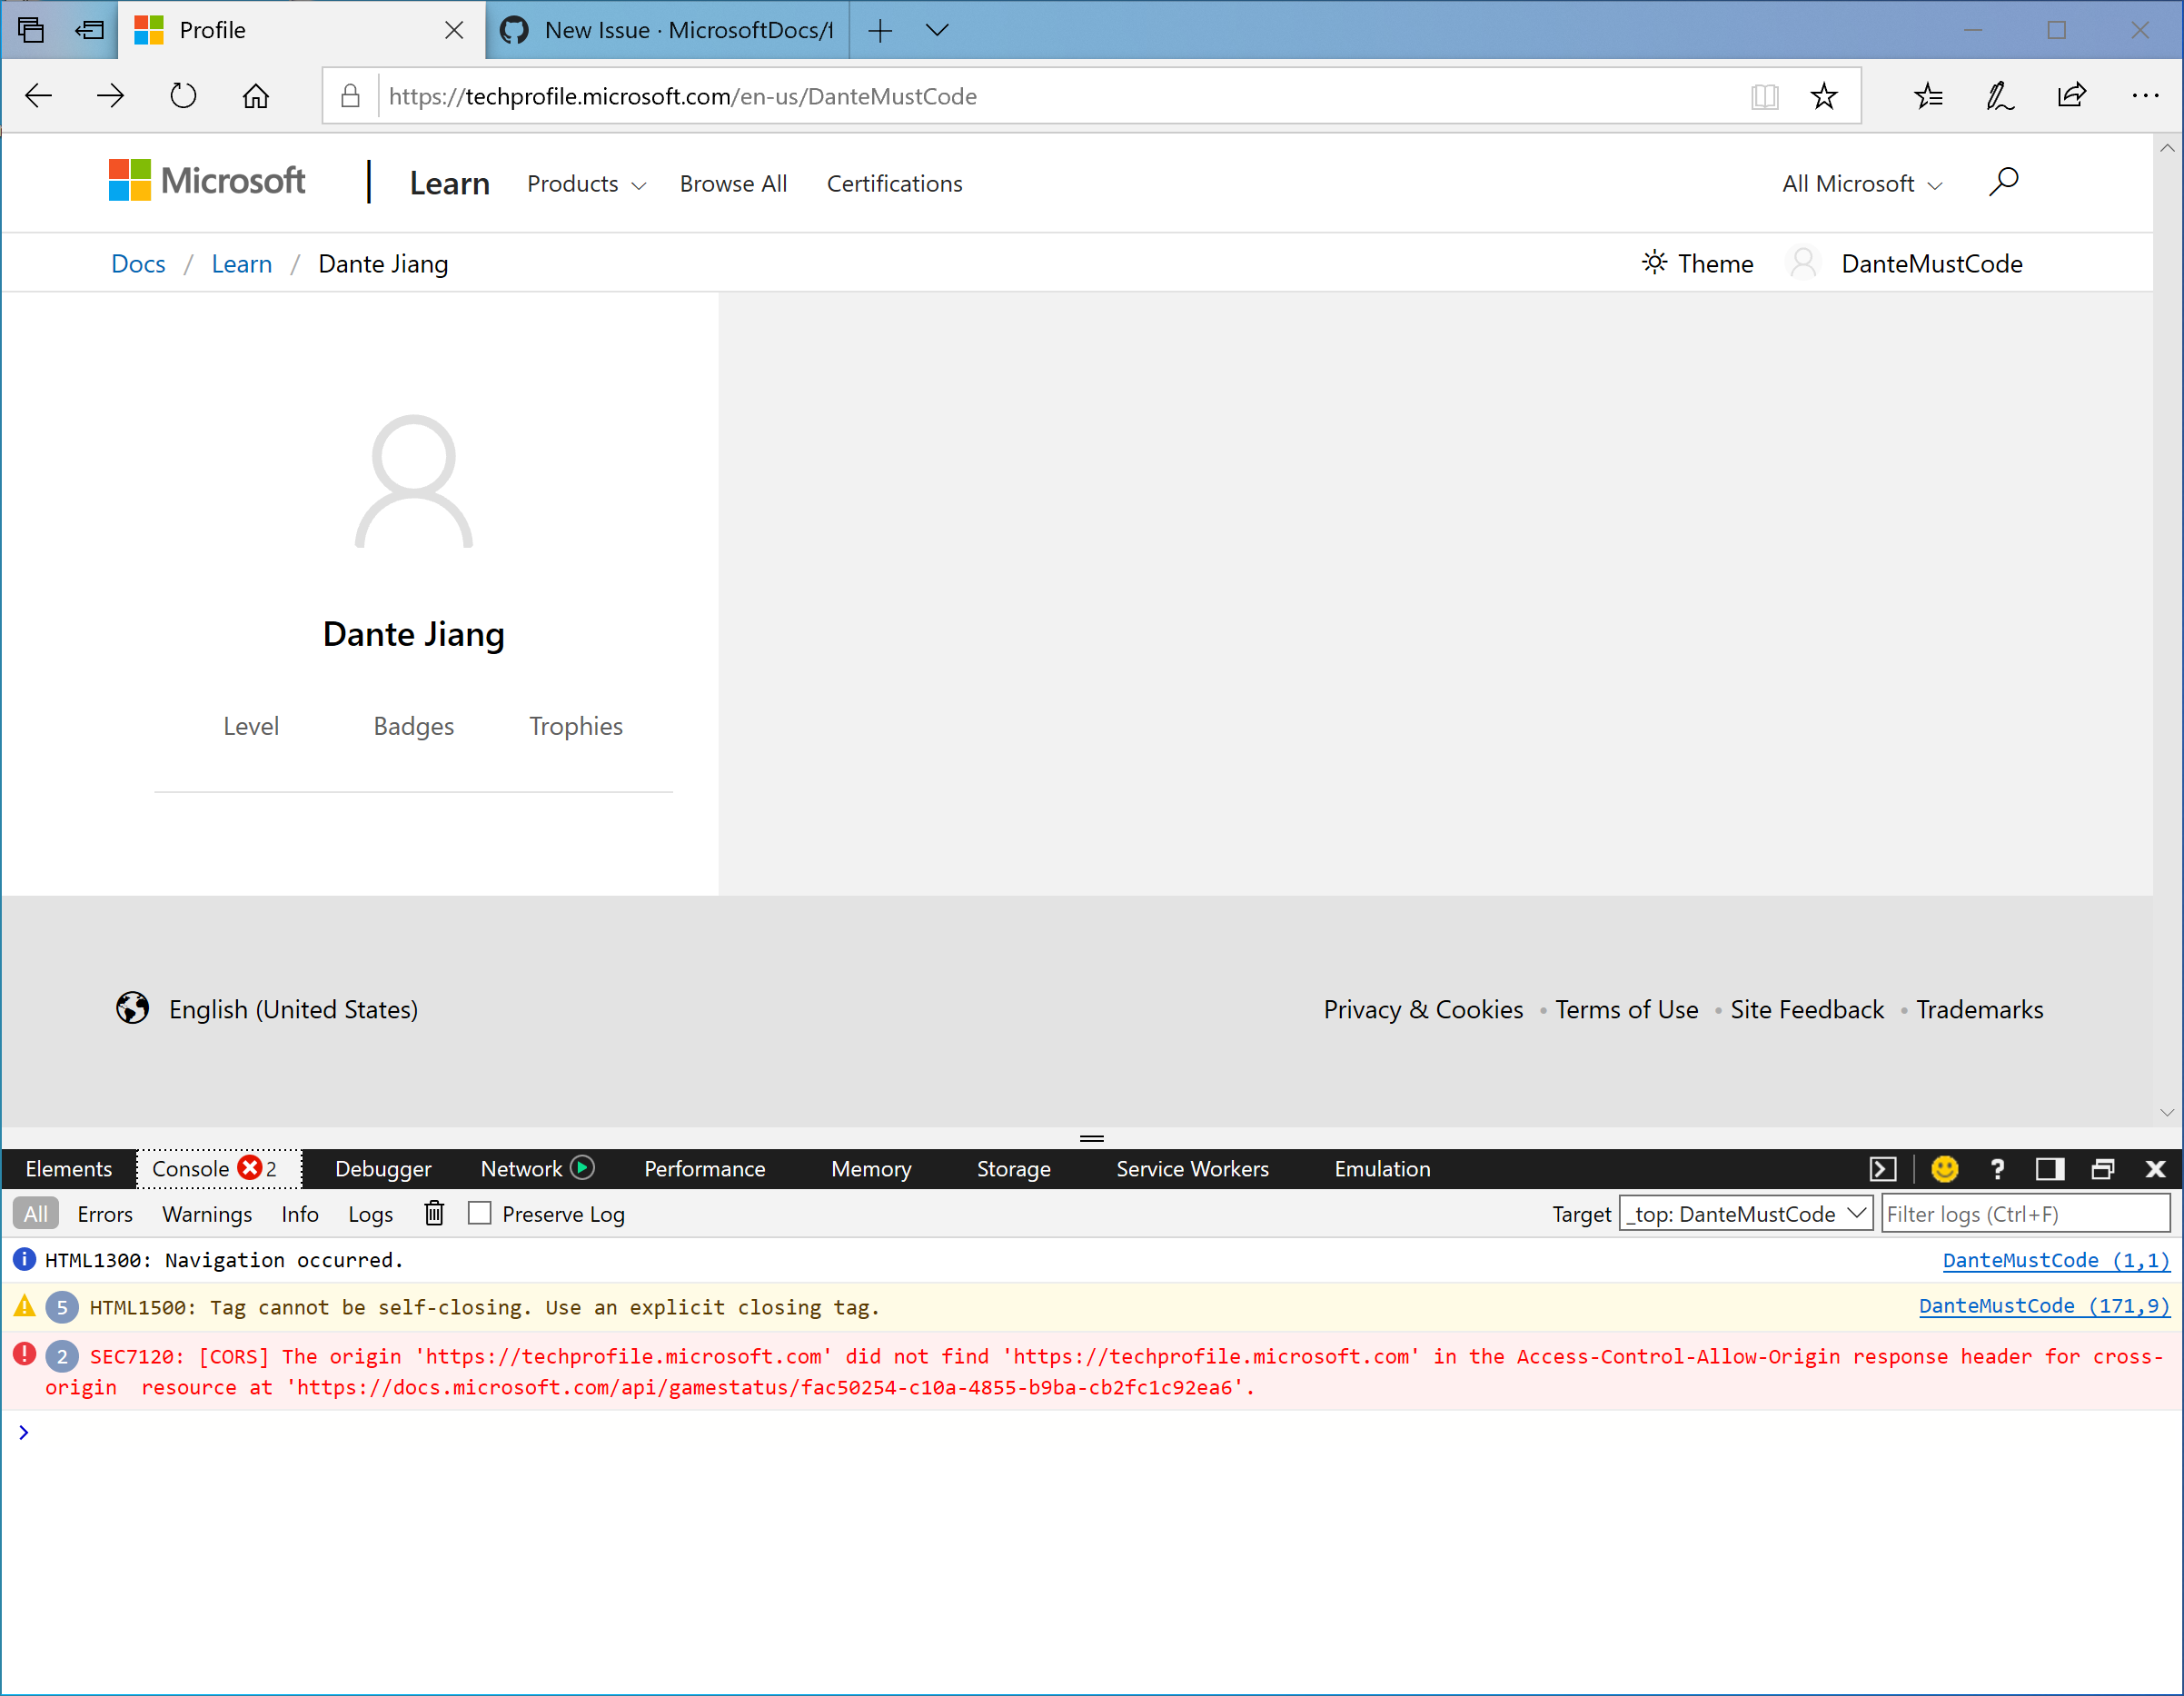Open the Terms of Use page
Viewport: 2184px width, 1696px height.
(x=1627, y=1009)
